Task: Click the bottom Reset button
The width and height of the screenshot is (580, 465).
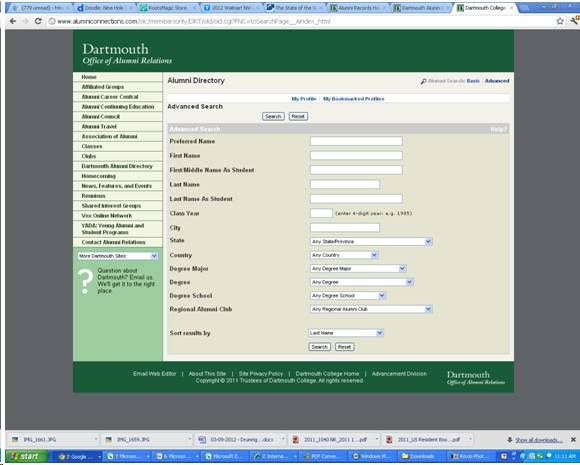Action: coord(344,347)
